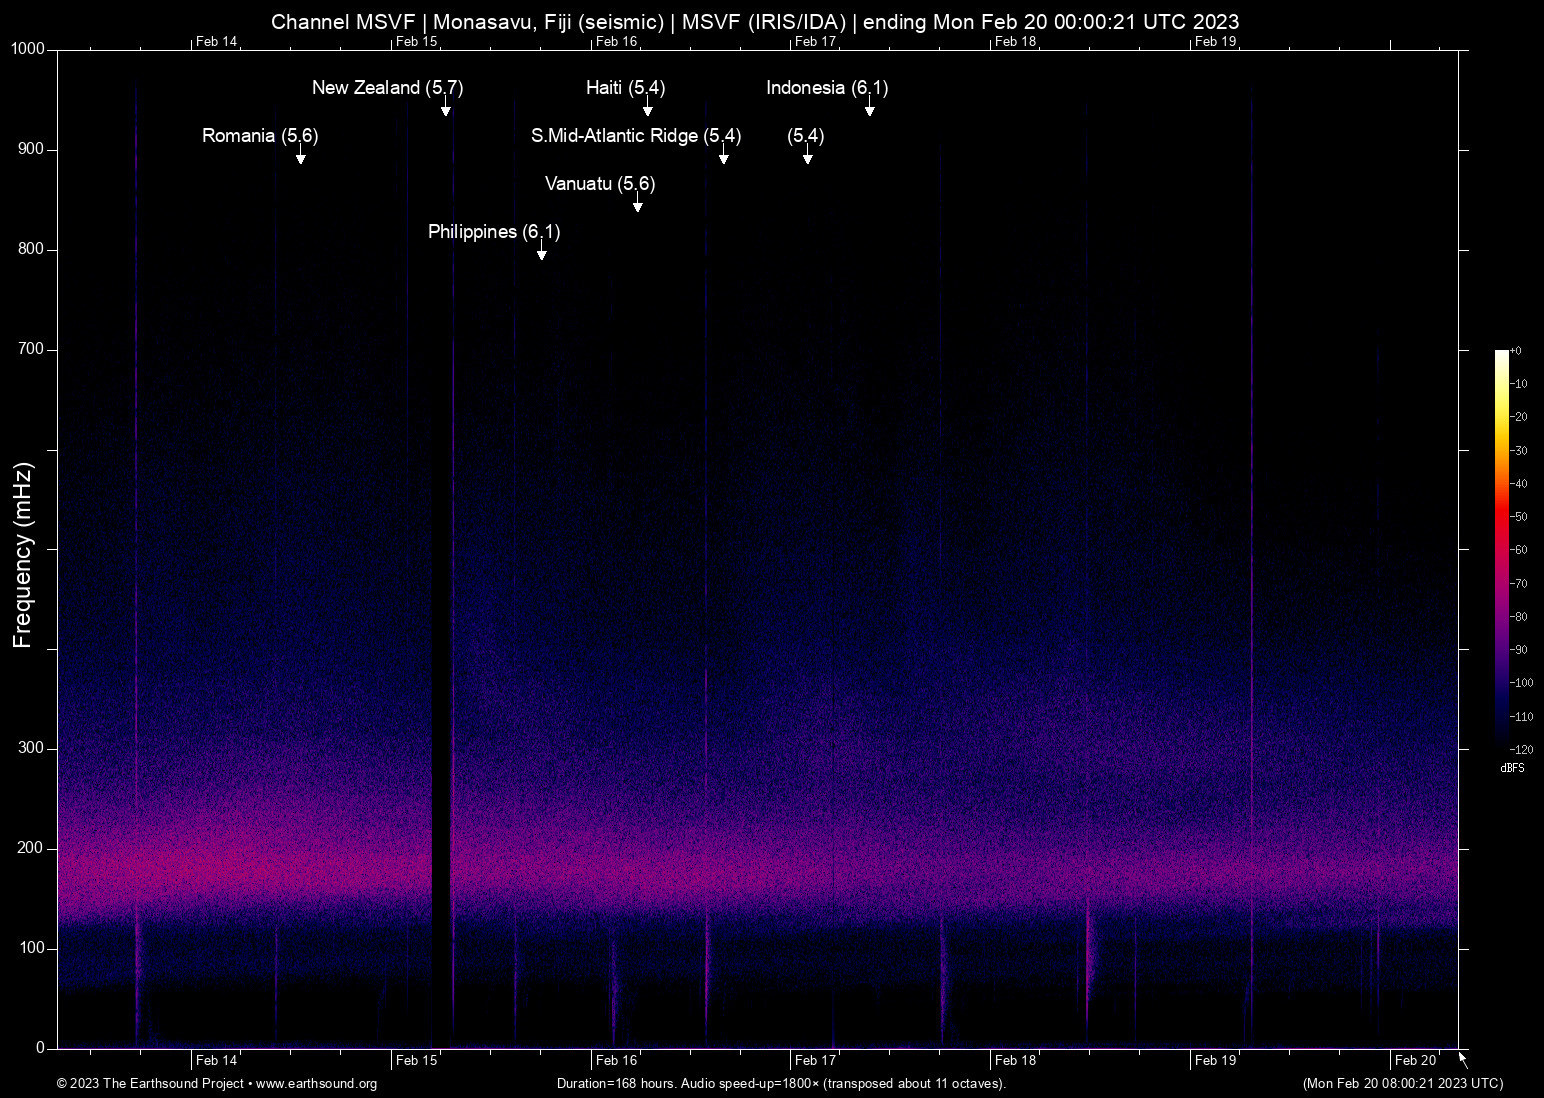Click the arrow beneath Philippines (6.1)
This screenshot has height=1098, width=1544.
[x=541, y=251]
